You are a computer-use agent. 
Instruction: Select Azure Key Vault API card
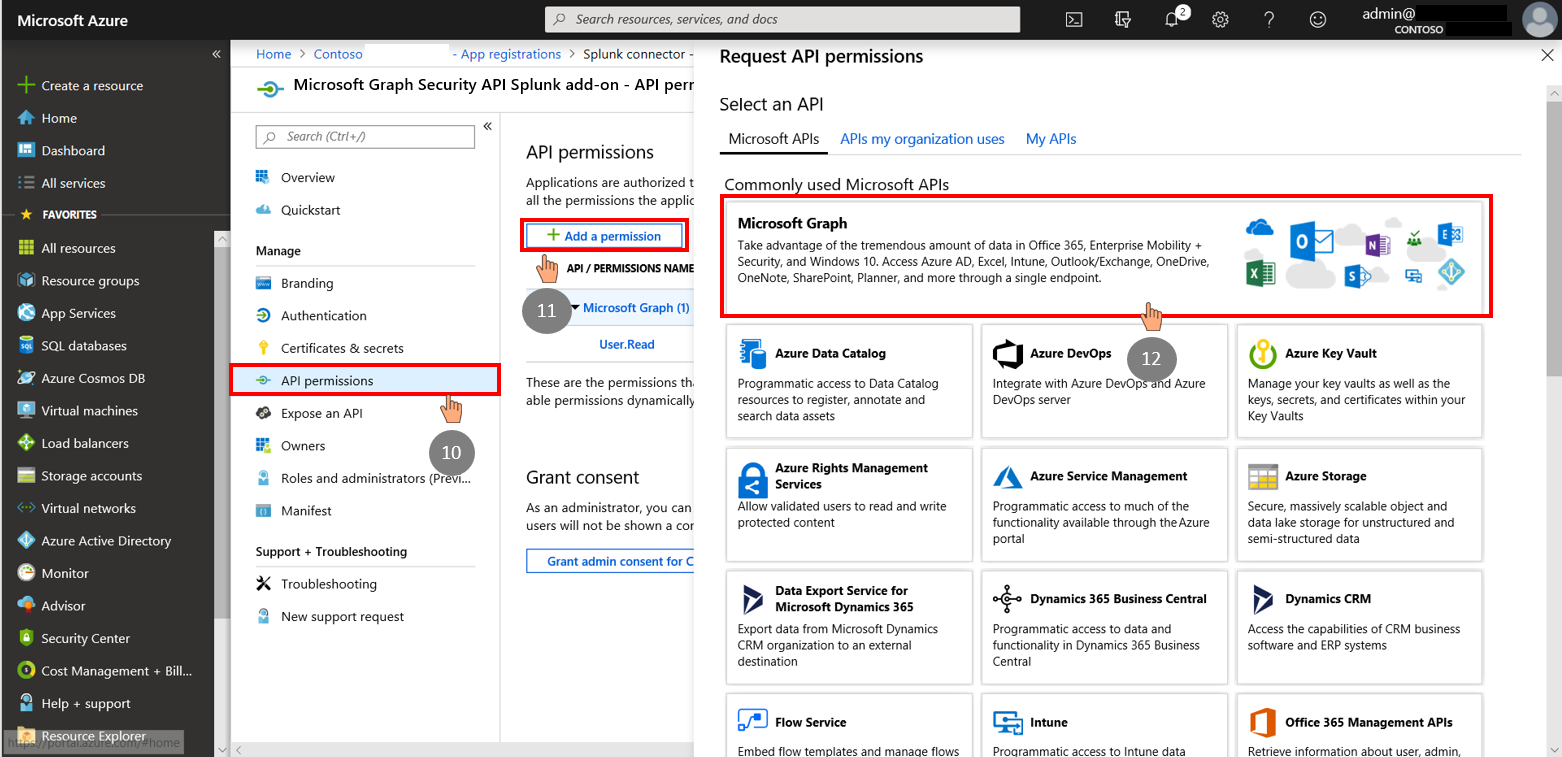(x=1360, y=380)
